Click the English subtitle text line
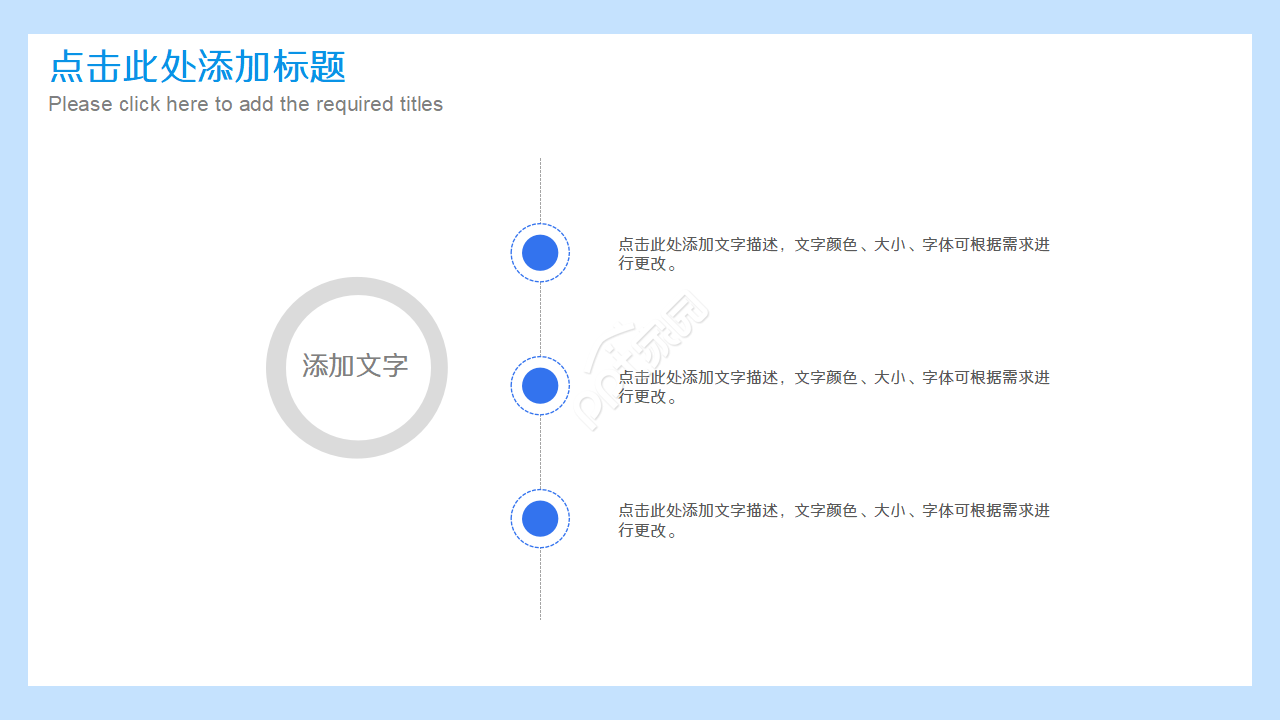The height and width of the screenshot is (720, 1280). [x=245, y=104]
